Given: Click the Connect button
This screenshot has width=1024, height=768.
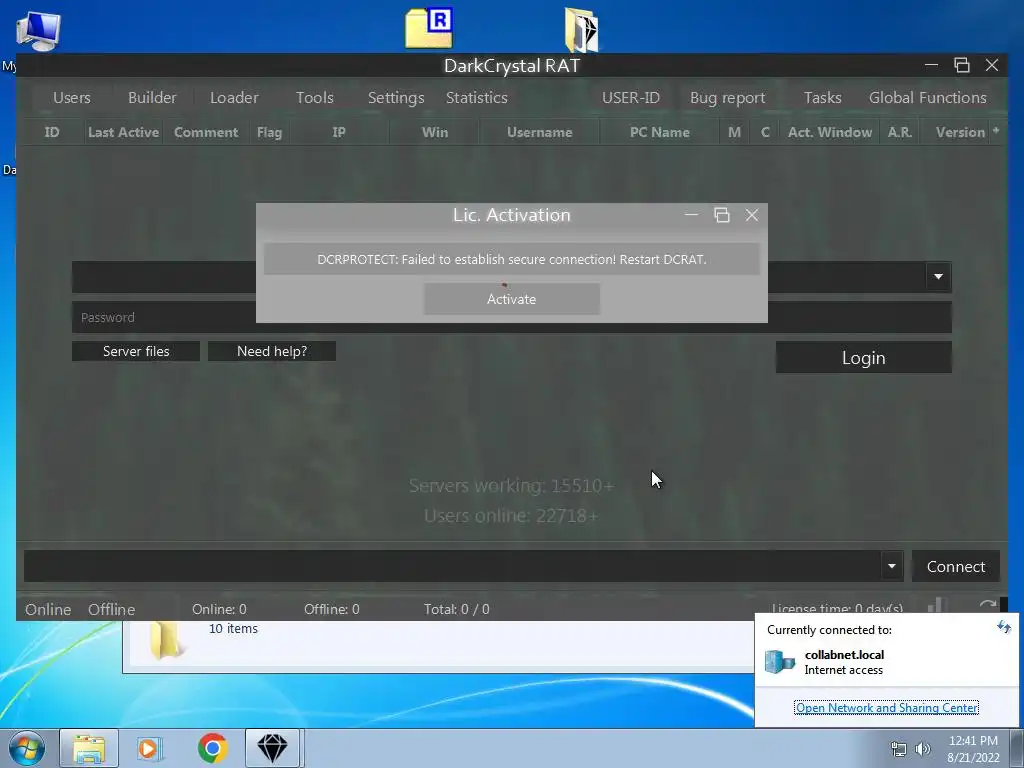Looking at the screenshot, I should 955,566.
